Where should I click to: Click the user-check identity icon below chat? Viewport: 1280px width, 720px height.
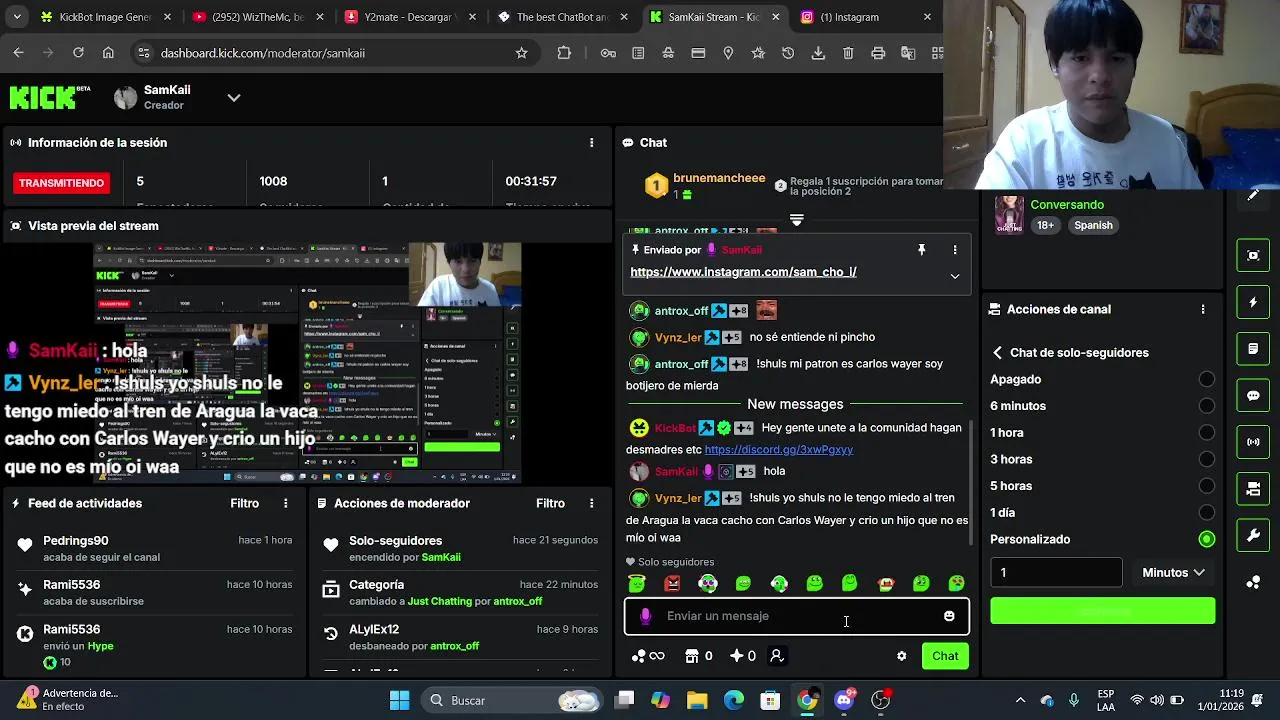tap(776, 656)
